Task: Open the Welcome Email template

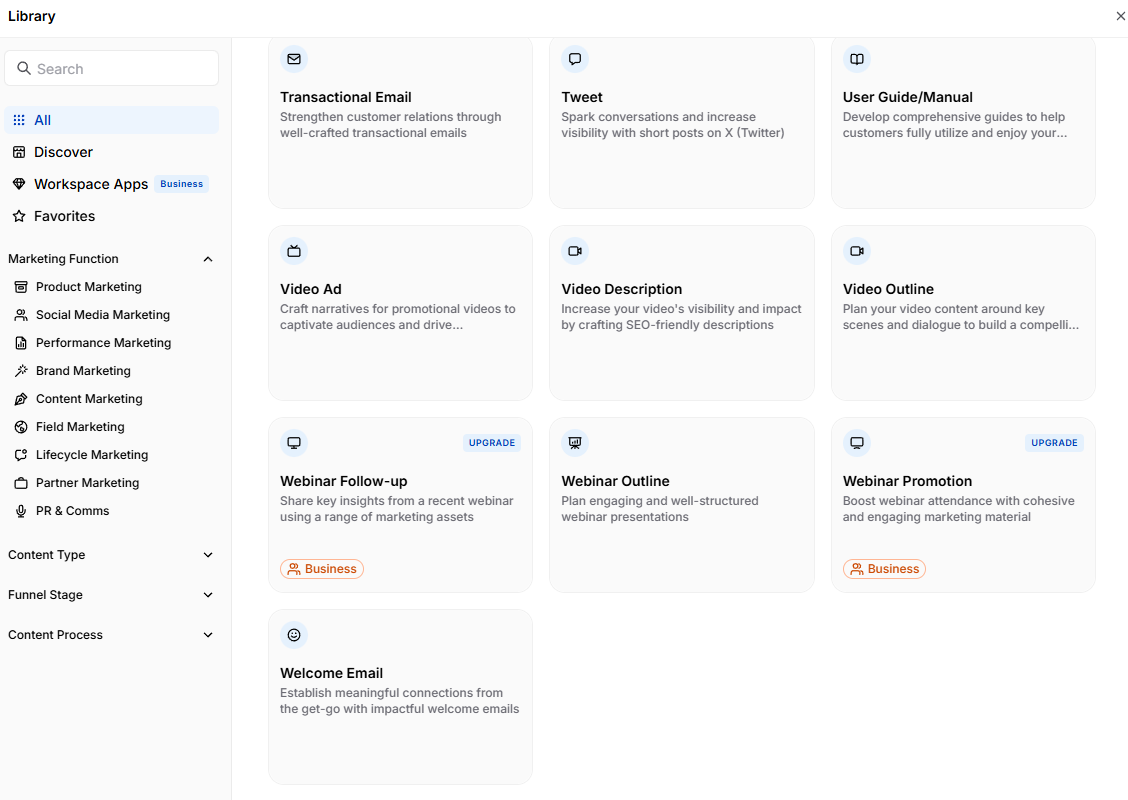Action: 400,697
